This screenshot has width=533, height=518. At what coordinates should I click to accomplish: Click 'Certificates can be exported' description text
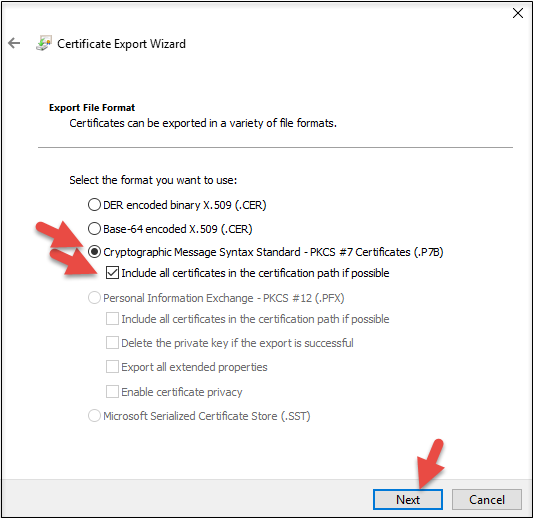click(x=203, y=123)
